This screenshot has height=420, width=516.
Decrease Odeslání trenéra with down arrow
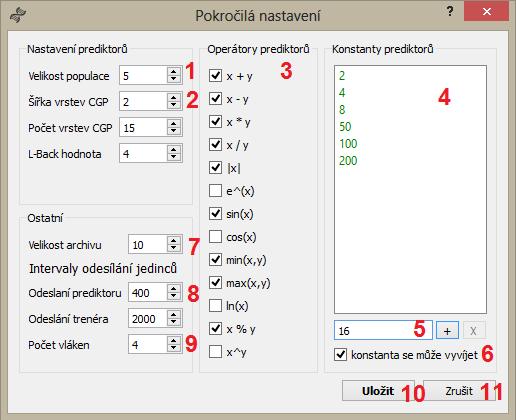(174, 322)
